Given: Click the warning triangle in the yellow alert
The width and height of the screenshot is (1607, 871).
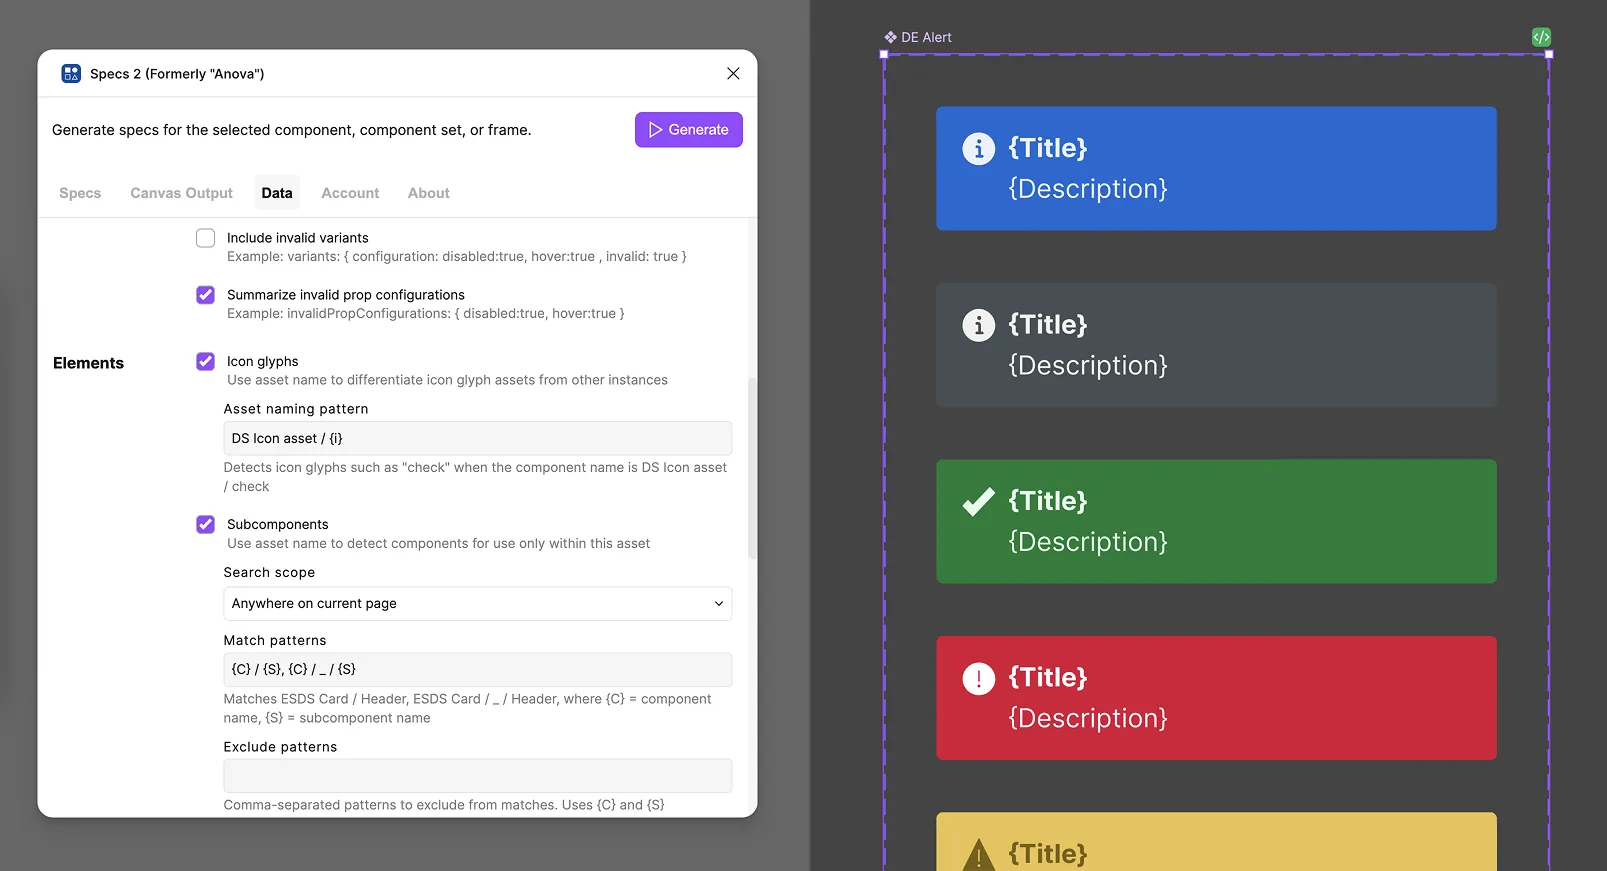Looking at the screenshot, I should [x=978, y=855].
